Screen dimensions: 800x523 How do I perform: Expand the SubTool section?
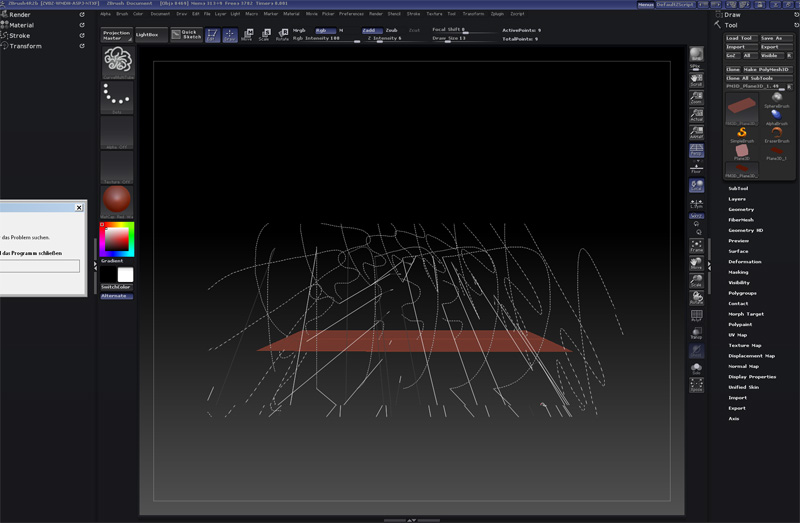tap(738, 188)
